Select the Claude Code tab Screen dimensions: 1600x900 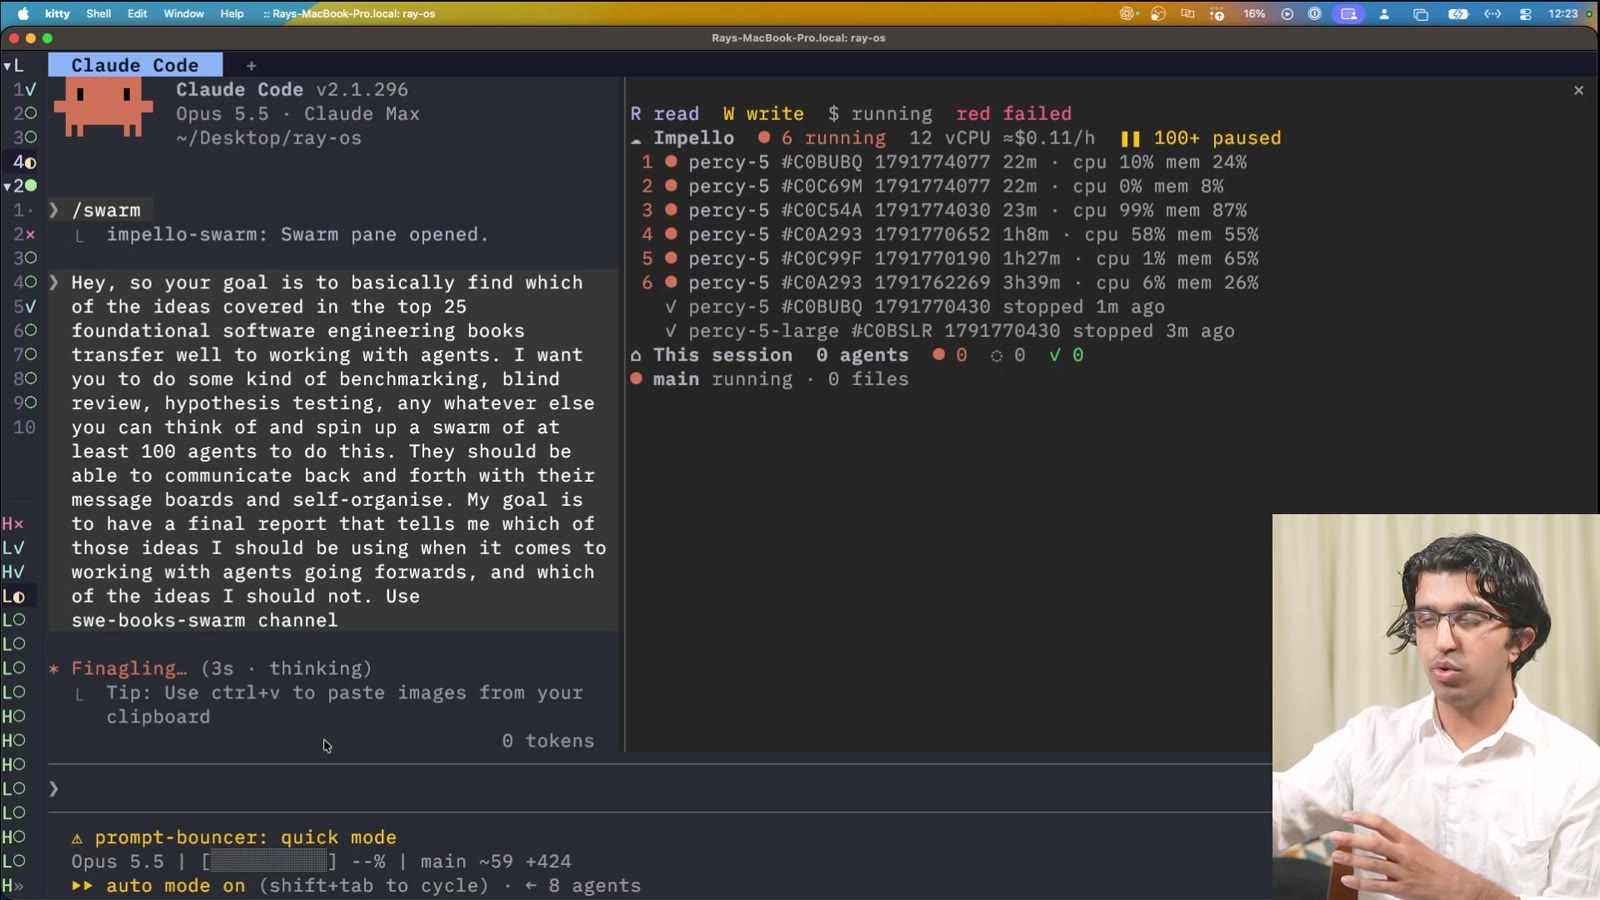[x=135, y=65]
